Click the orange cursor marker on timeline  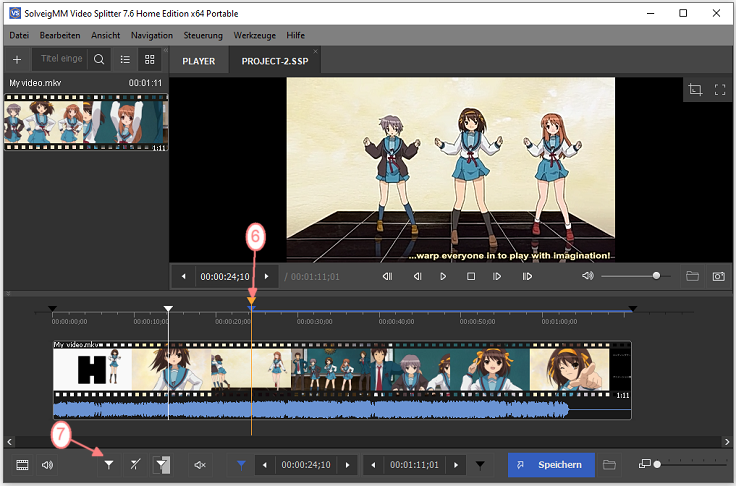tap(252, 301)
